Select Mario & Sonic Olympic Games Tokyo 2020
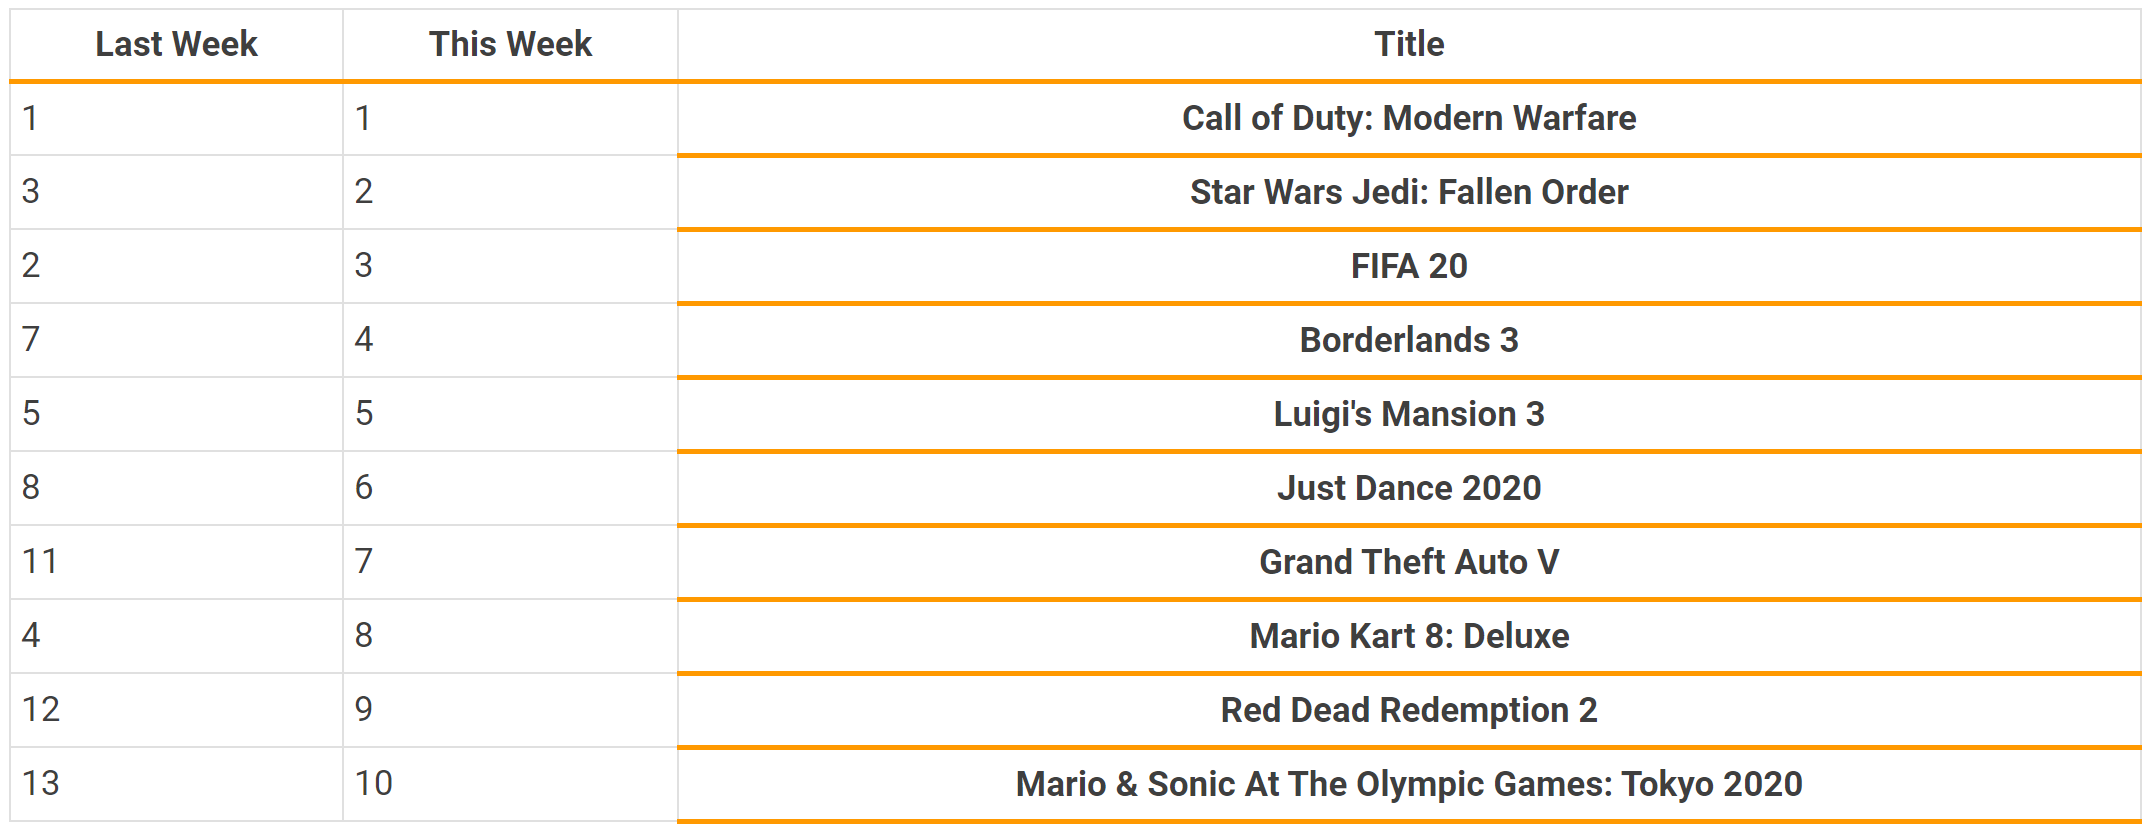Viewport: 2153px width, 829px height. (x=1409, y=784)
